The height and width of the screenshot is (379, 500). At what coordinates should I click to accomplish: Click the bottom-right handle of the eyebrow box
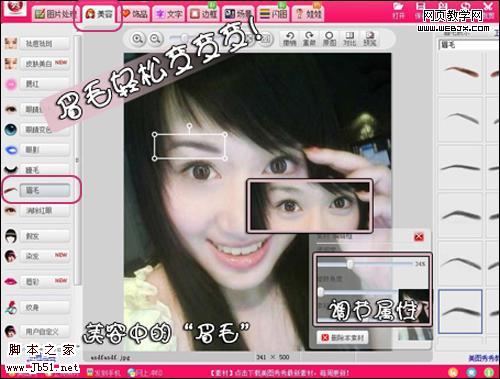point(225,158)
